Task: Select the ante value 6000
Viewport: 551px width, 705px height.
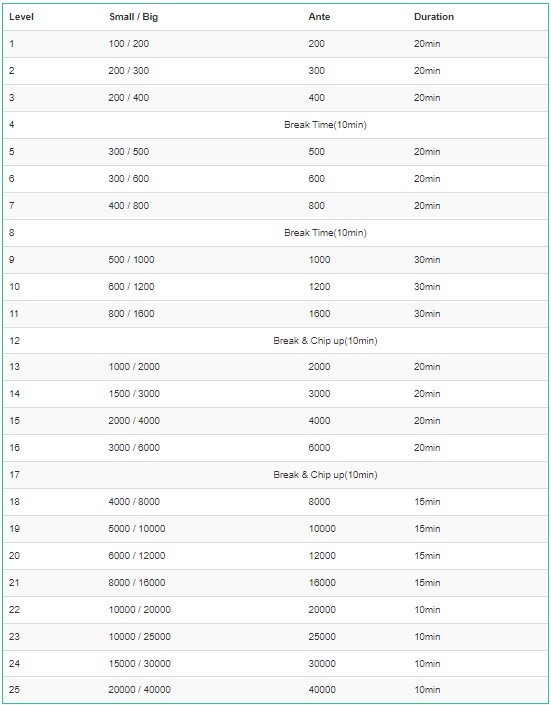Action: click(319, 448)
